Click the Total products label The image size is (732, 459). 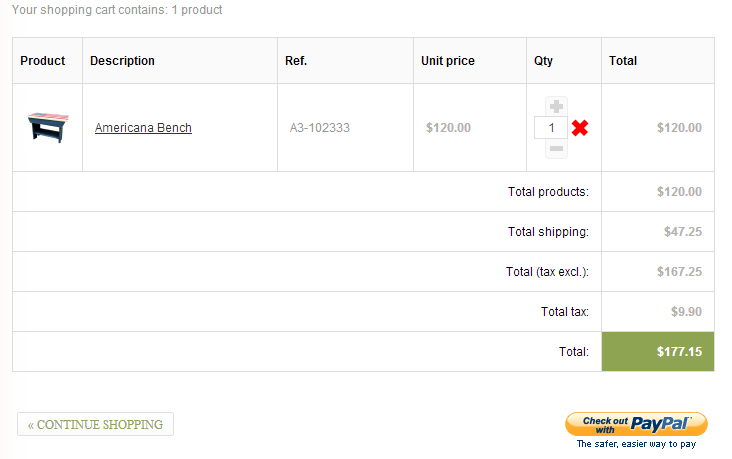tap(548, 192)
